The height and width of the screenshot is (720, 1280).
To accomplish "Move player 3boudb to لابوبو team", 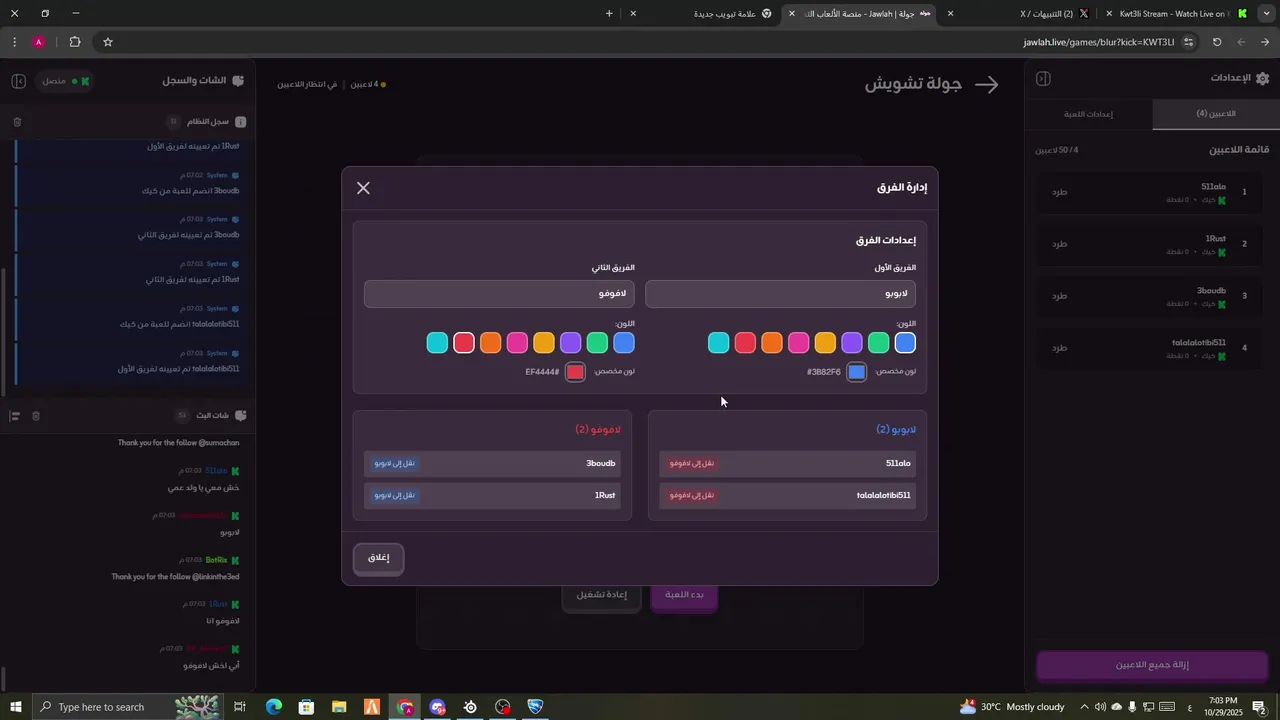I will 395,463.
